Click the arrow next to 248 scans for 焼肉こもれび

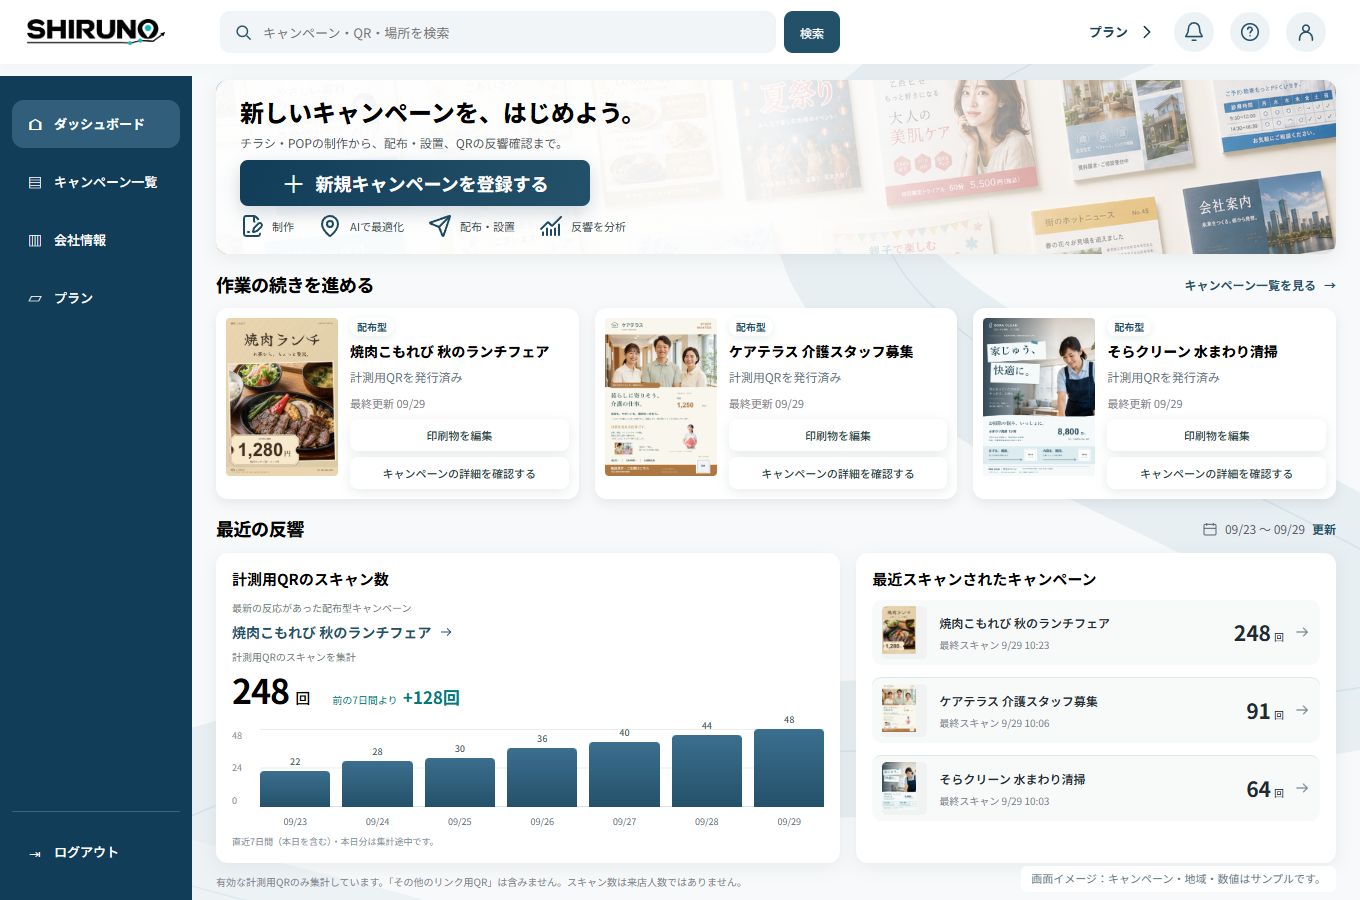tap(1302, 632)
